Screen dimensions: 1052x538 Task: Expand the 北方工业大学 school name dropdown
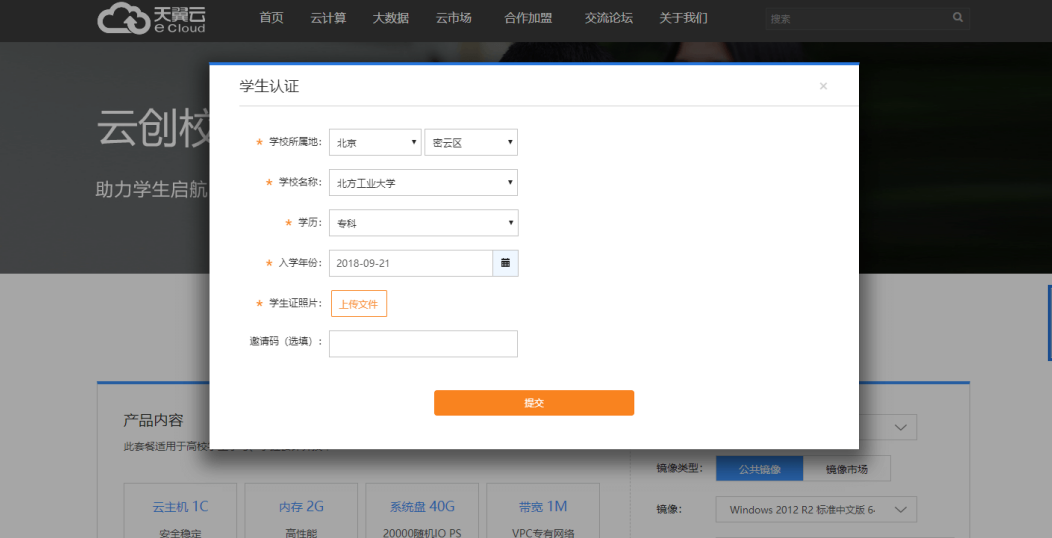coord(423,183)
